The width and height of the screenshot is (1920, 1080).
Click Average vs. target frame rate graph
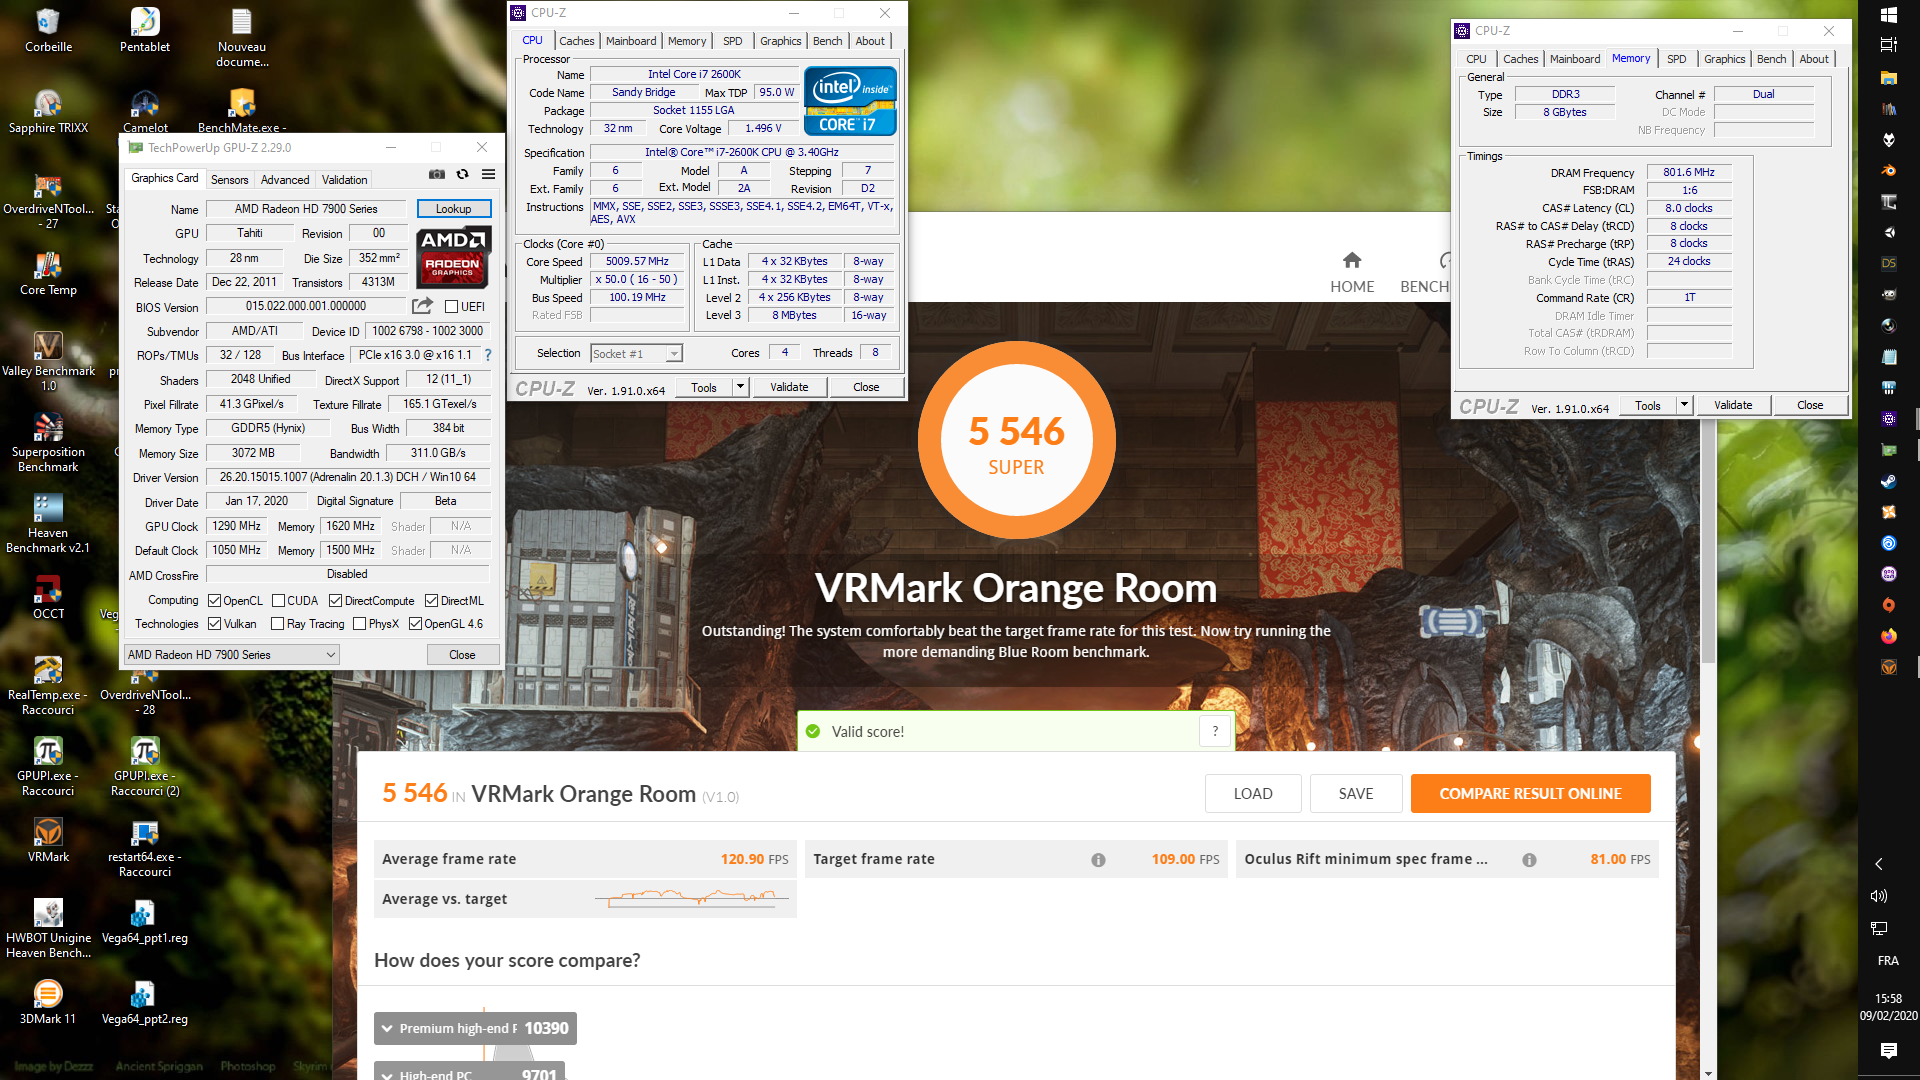[692, 898]
